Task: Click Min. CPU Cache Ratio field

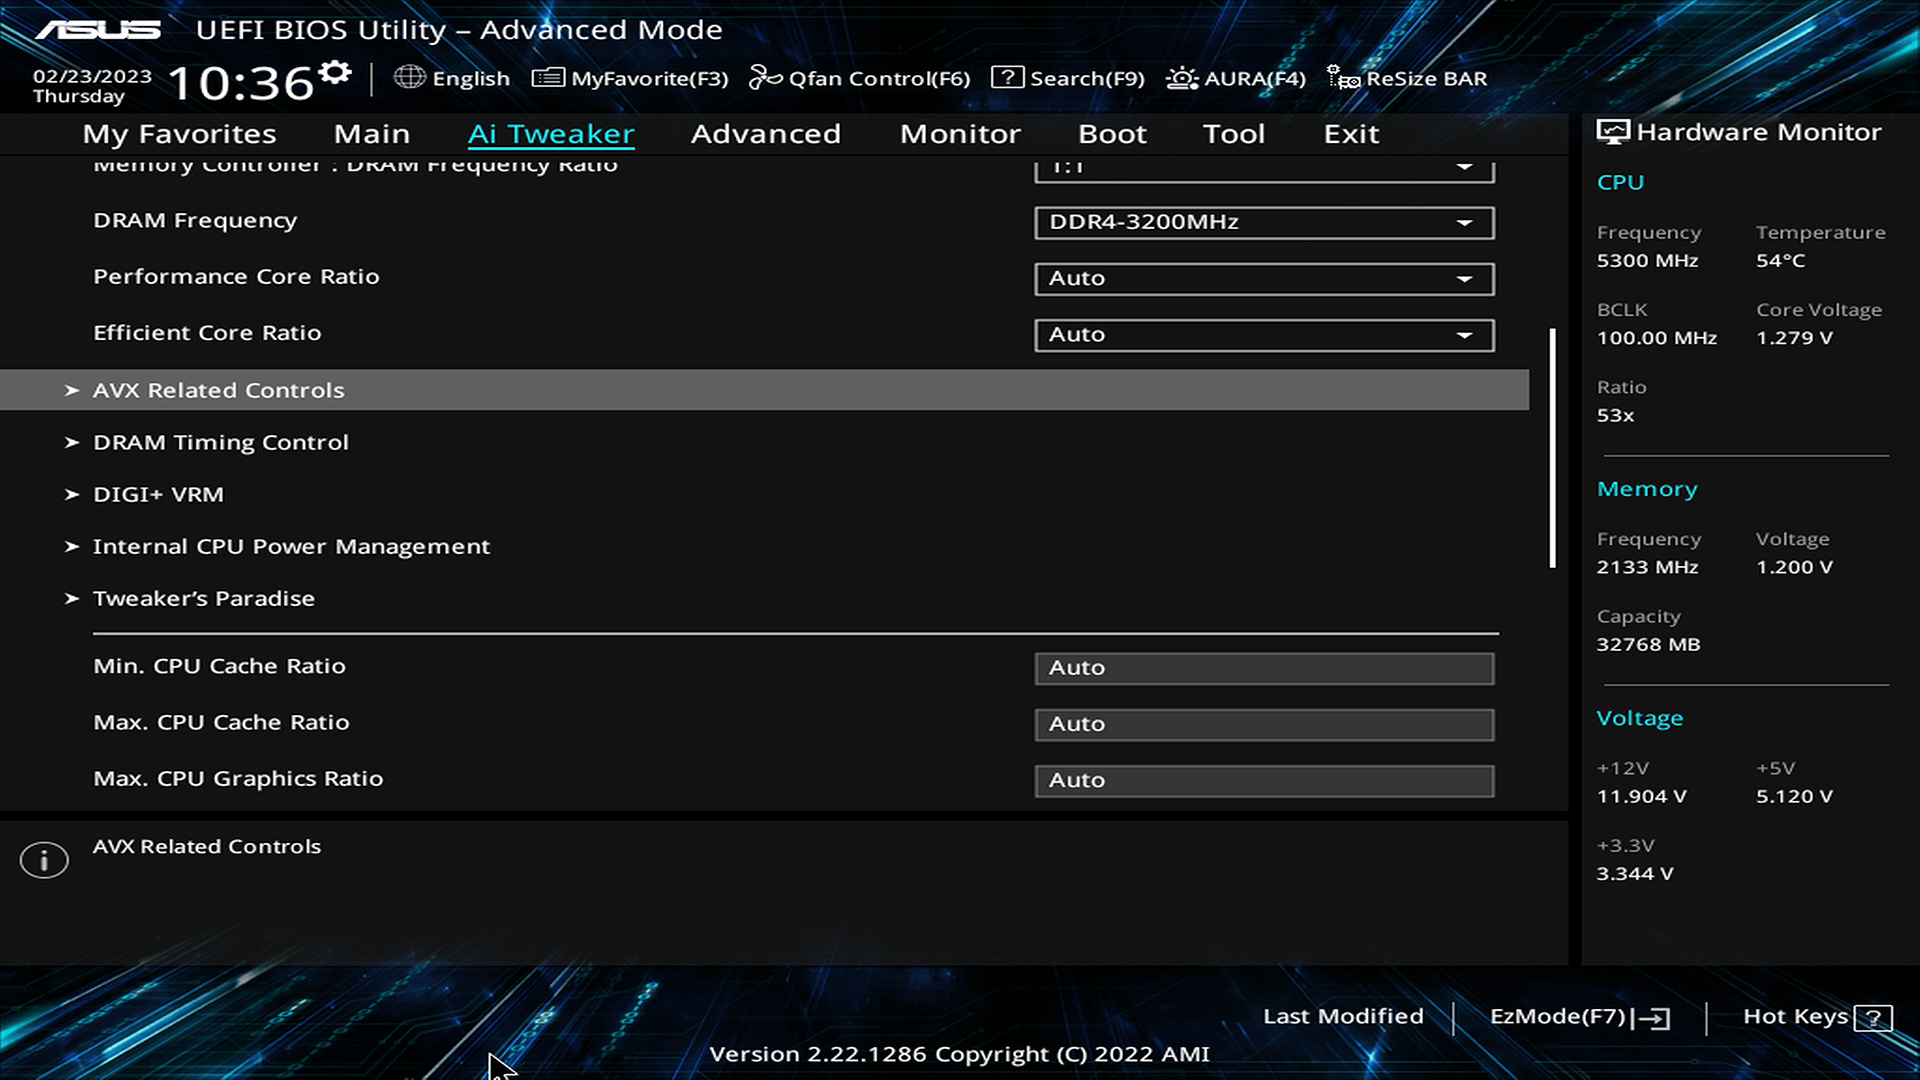Action: tap(1264, 668)
